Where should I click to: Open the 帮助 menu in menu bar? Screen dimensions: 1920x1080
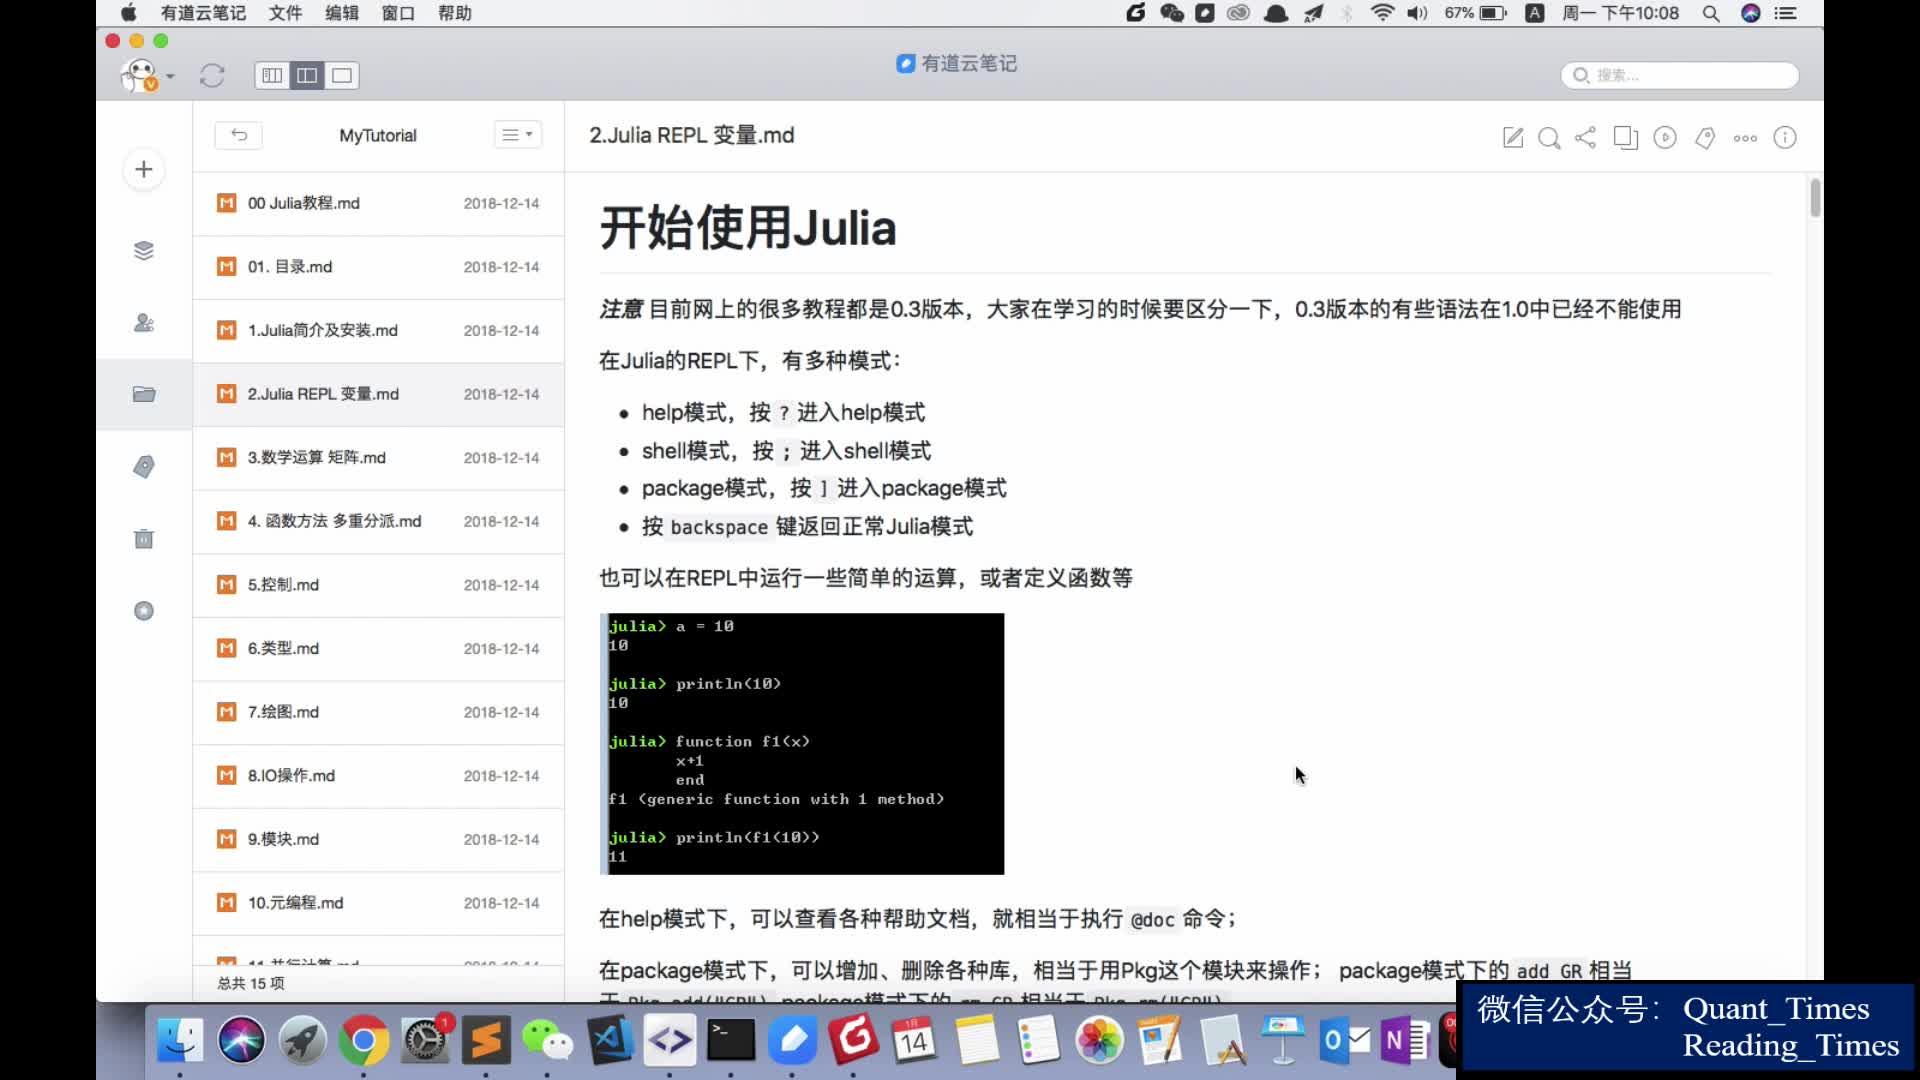click(452, 13)
